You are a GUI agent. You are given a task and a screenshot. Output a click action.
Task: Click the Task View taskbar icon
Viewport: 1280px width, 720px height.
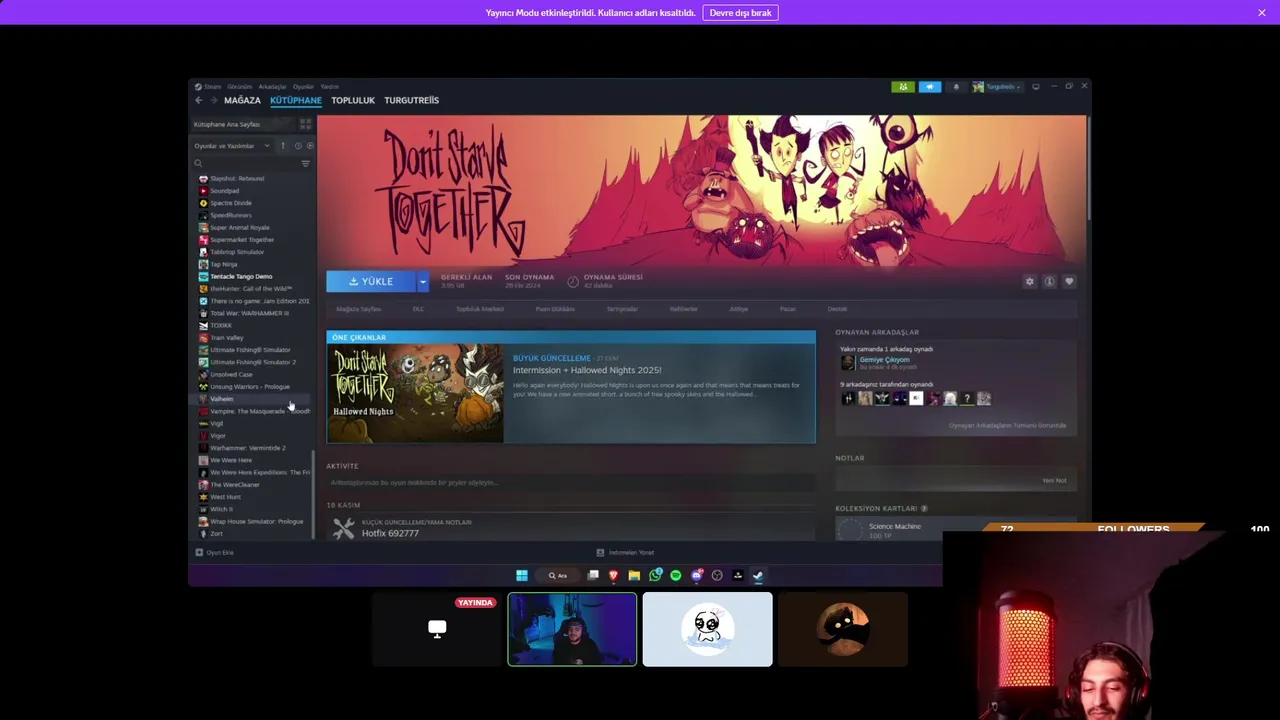pyautogui.click(x=593, y=575)
